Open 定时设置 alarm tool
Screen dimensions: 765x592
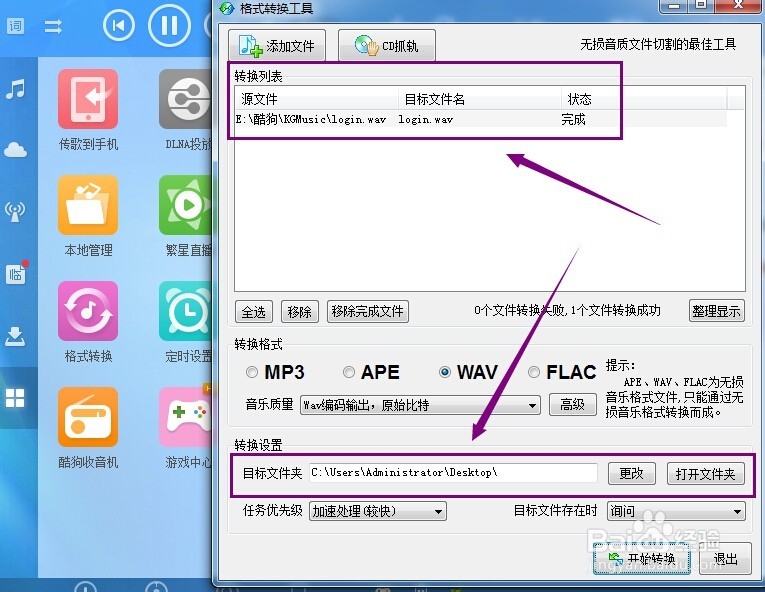point(185,311)
